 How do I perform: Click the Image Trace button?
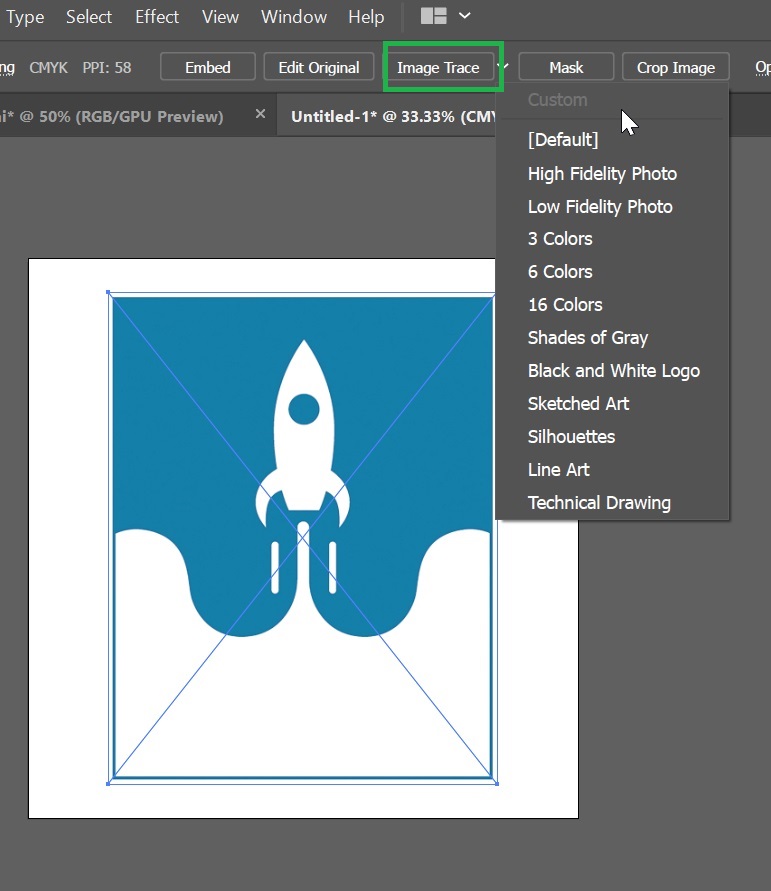pyautogui.click(x=438, y=68)
